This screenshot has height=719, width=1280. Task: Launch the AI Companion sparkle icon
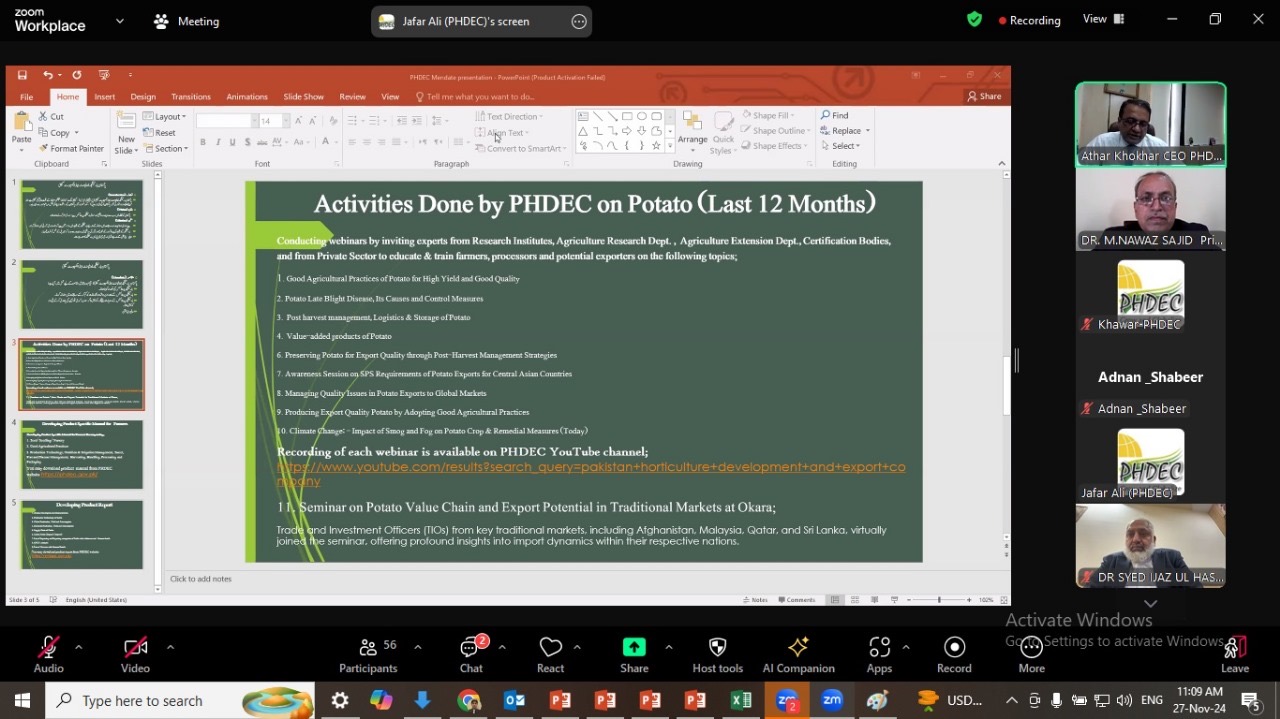[798, 655]
